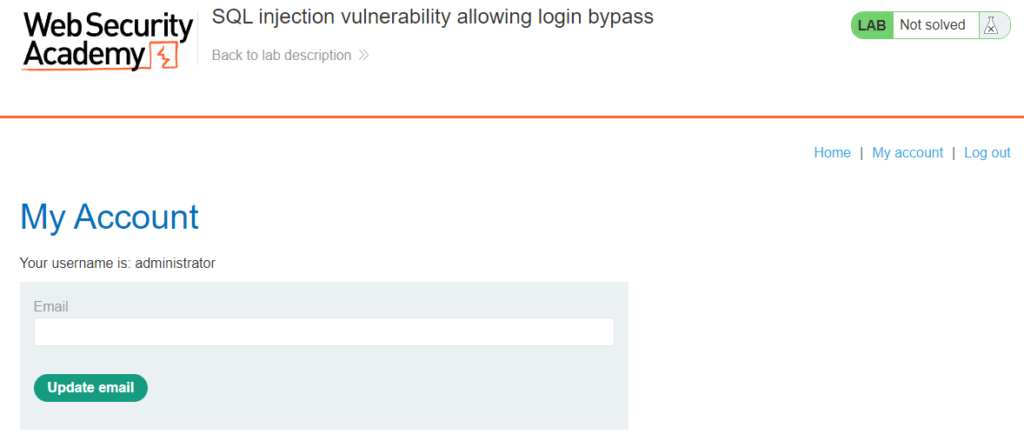
Task: Click the orange lightning bolt logo icon
Action: pos(167,56)
